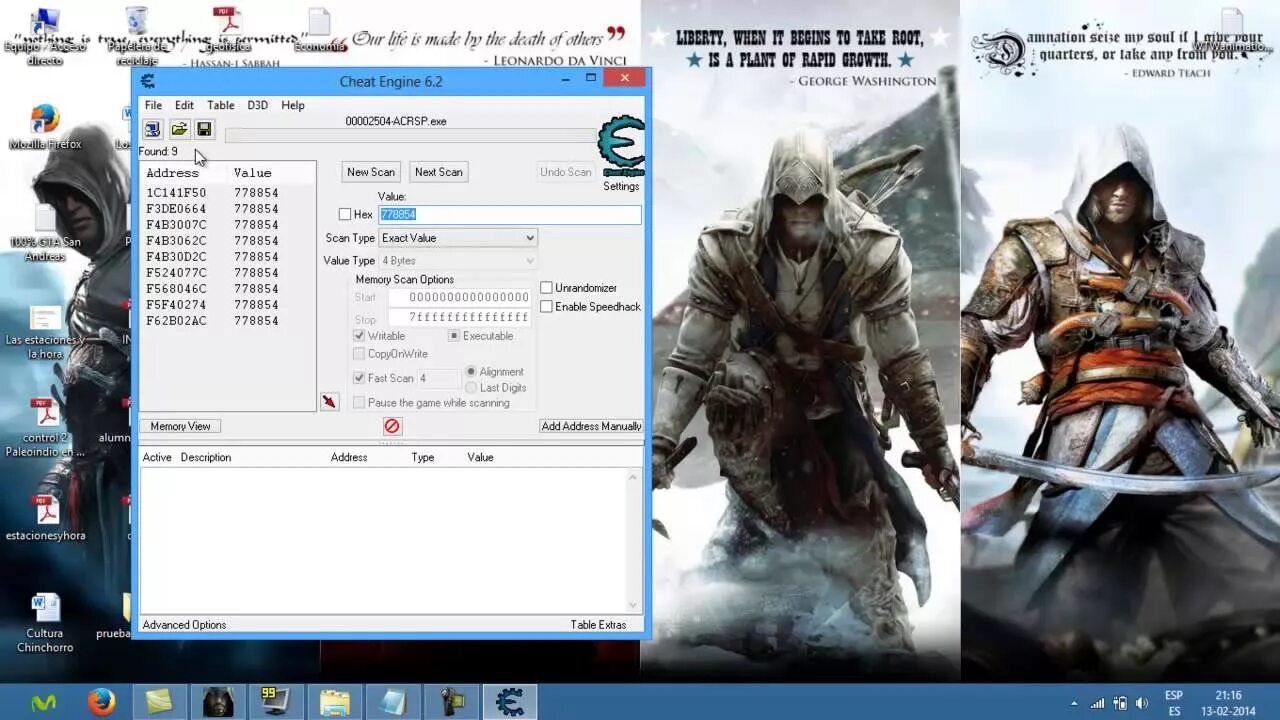Click the floppy disk save icon
Image resolution: width=1280 pixels, height=720 pixels.
(x=204, y=129)
